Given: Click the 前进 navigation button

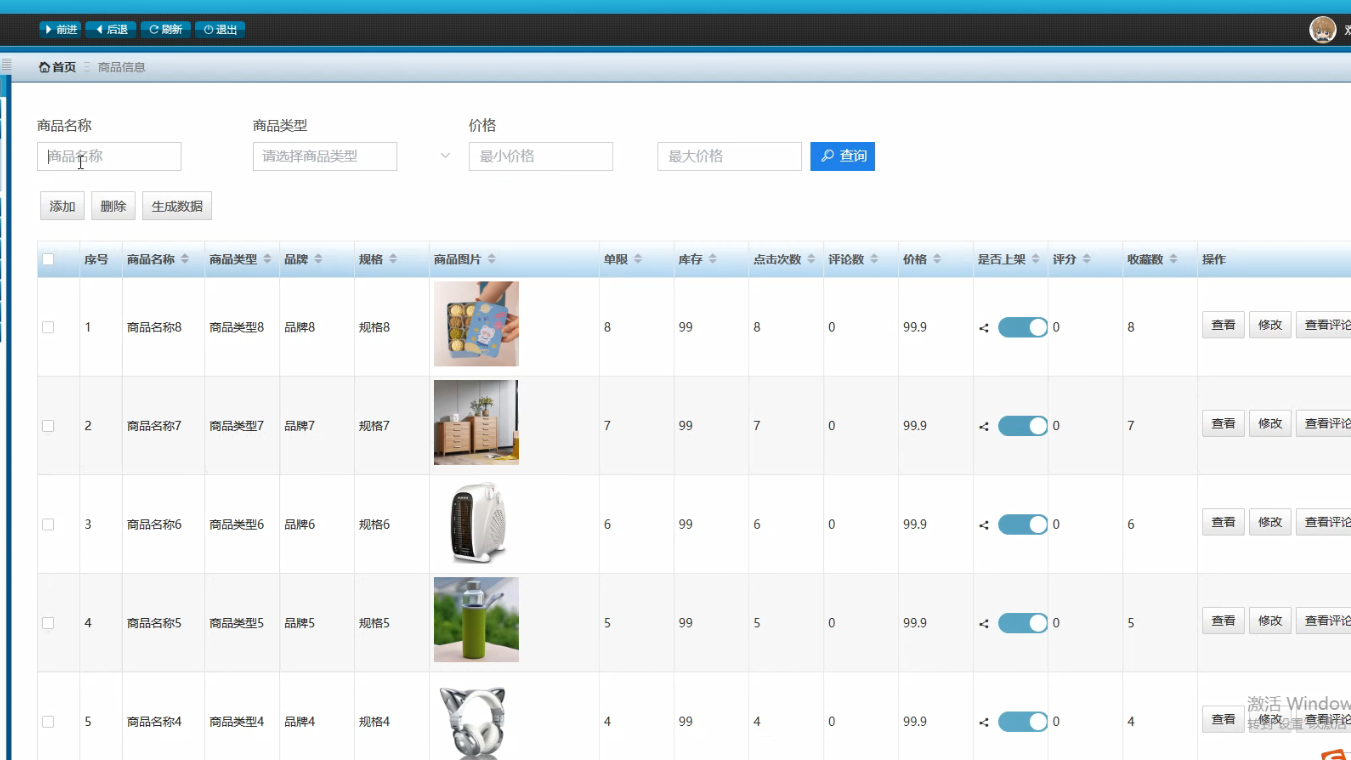Looking at the screenshot, I should pos(60,29).
